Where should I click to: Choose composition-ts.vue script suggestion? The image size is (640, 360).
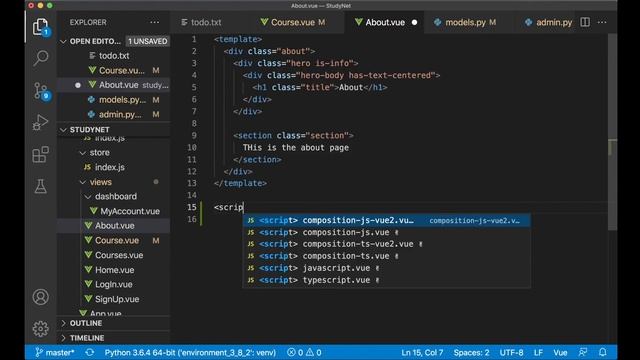coord(387,256)
